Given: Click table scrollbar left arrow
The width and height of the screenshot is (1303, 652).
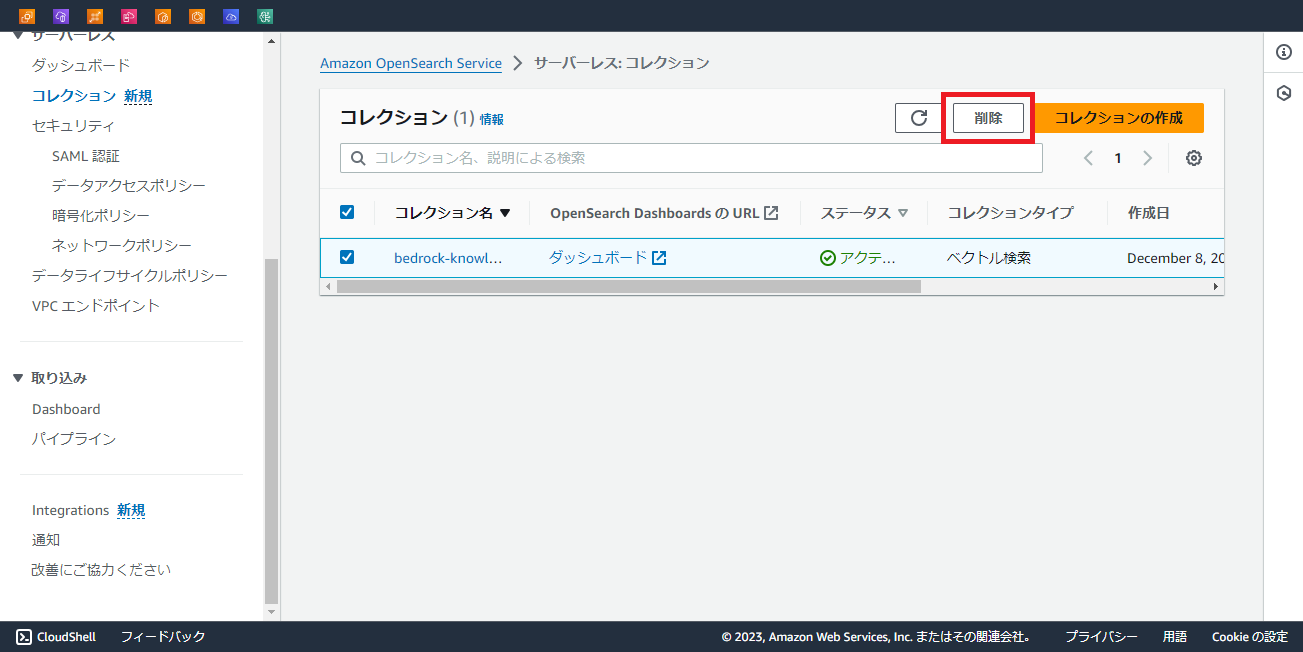Looking at the screenshot, I should pyautogui.click(x=328, y=286).
